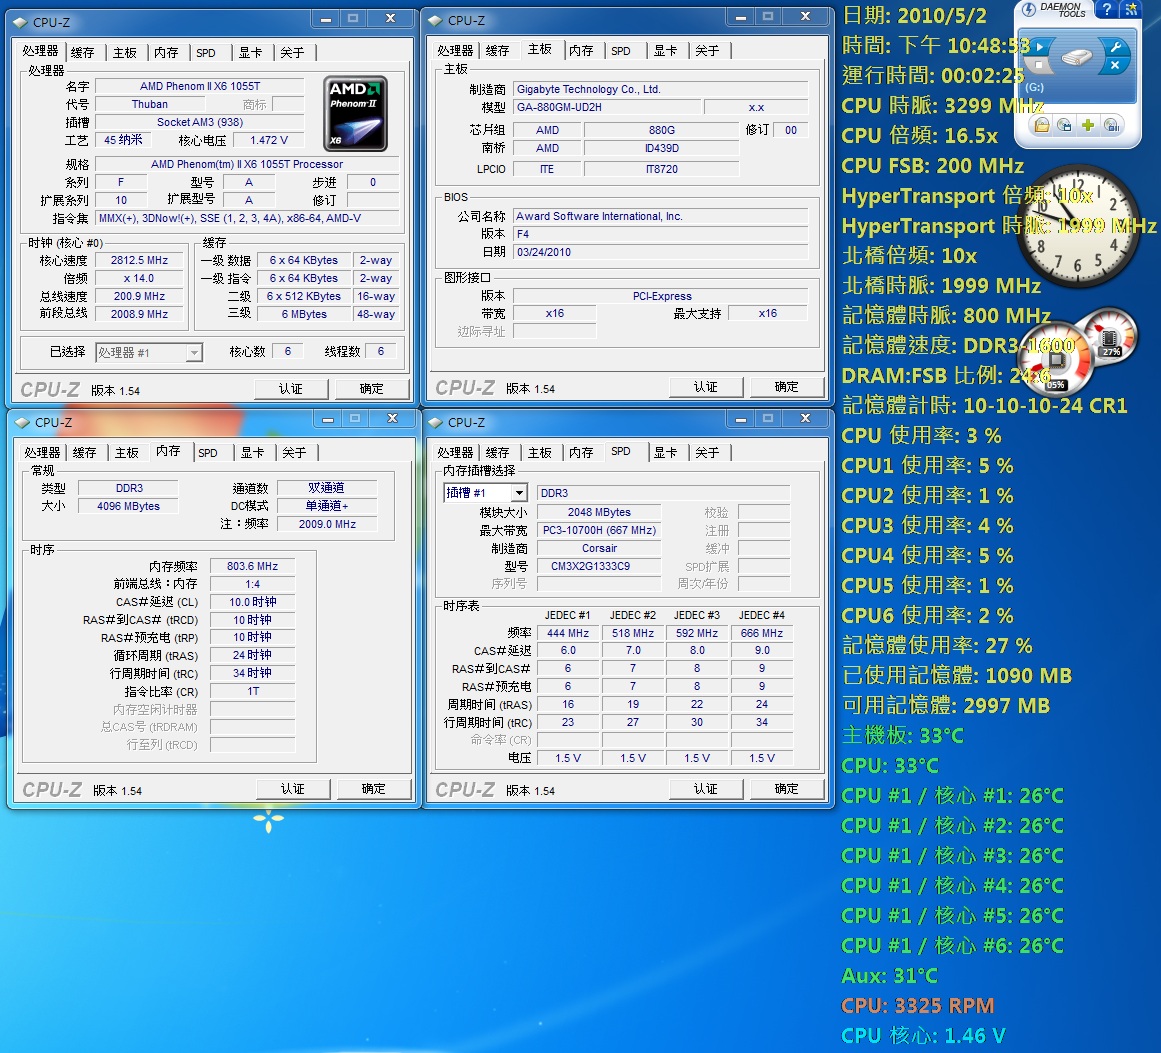Click the 内存频率 803.6 MHz value field
1161x1053 pixels.
252,566
